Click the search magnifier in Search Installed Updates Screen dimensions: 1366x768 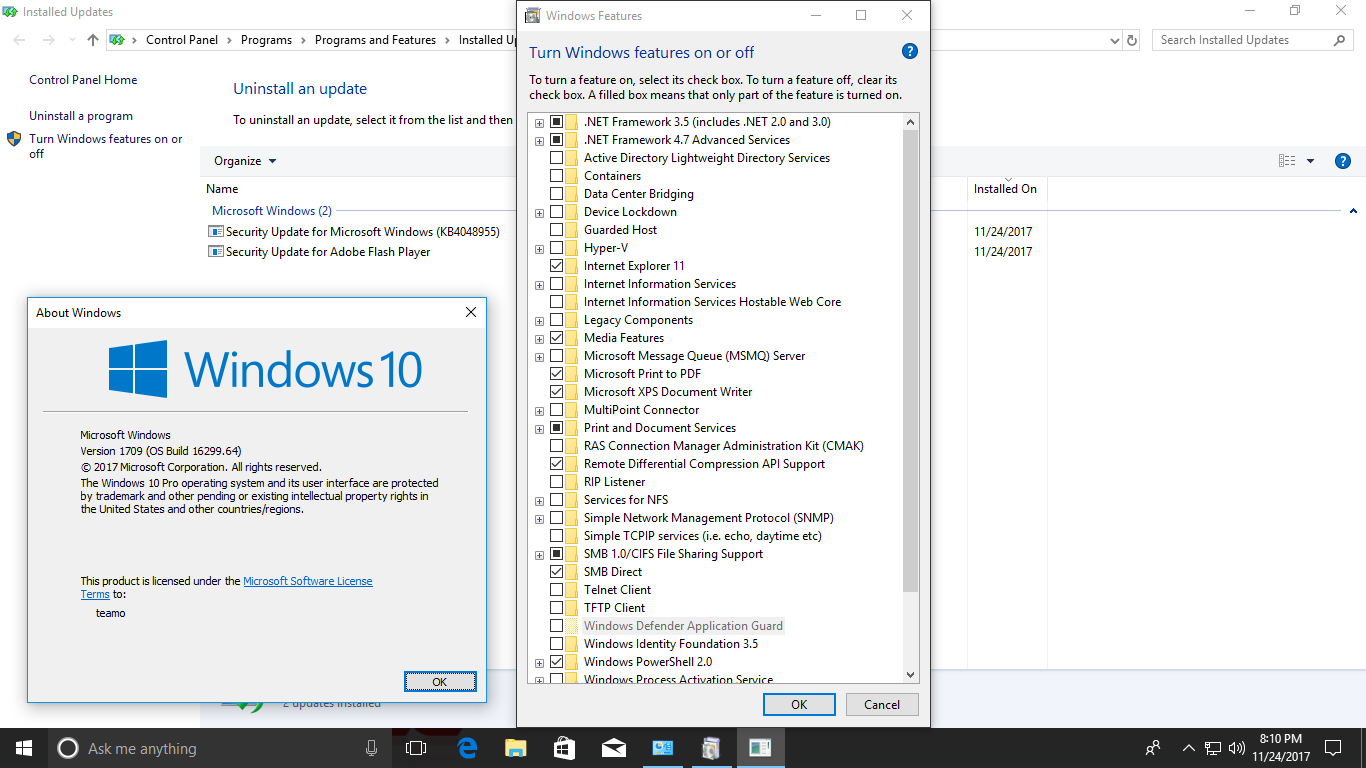pos(1339,40)
